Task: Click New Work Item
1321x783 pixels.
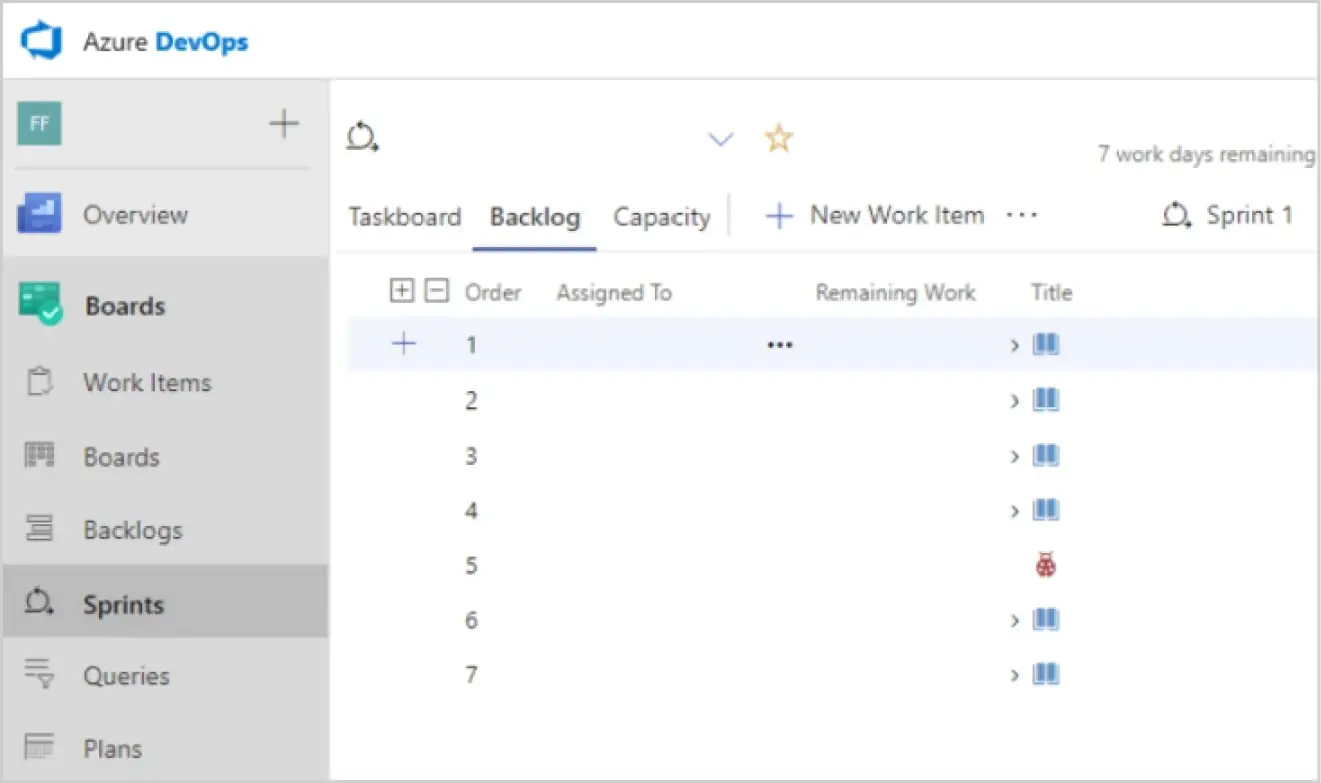Action: pos(895,214)
